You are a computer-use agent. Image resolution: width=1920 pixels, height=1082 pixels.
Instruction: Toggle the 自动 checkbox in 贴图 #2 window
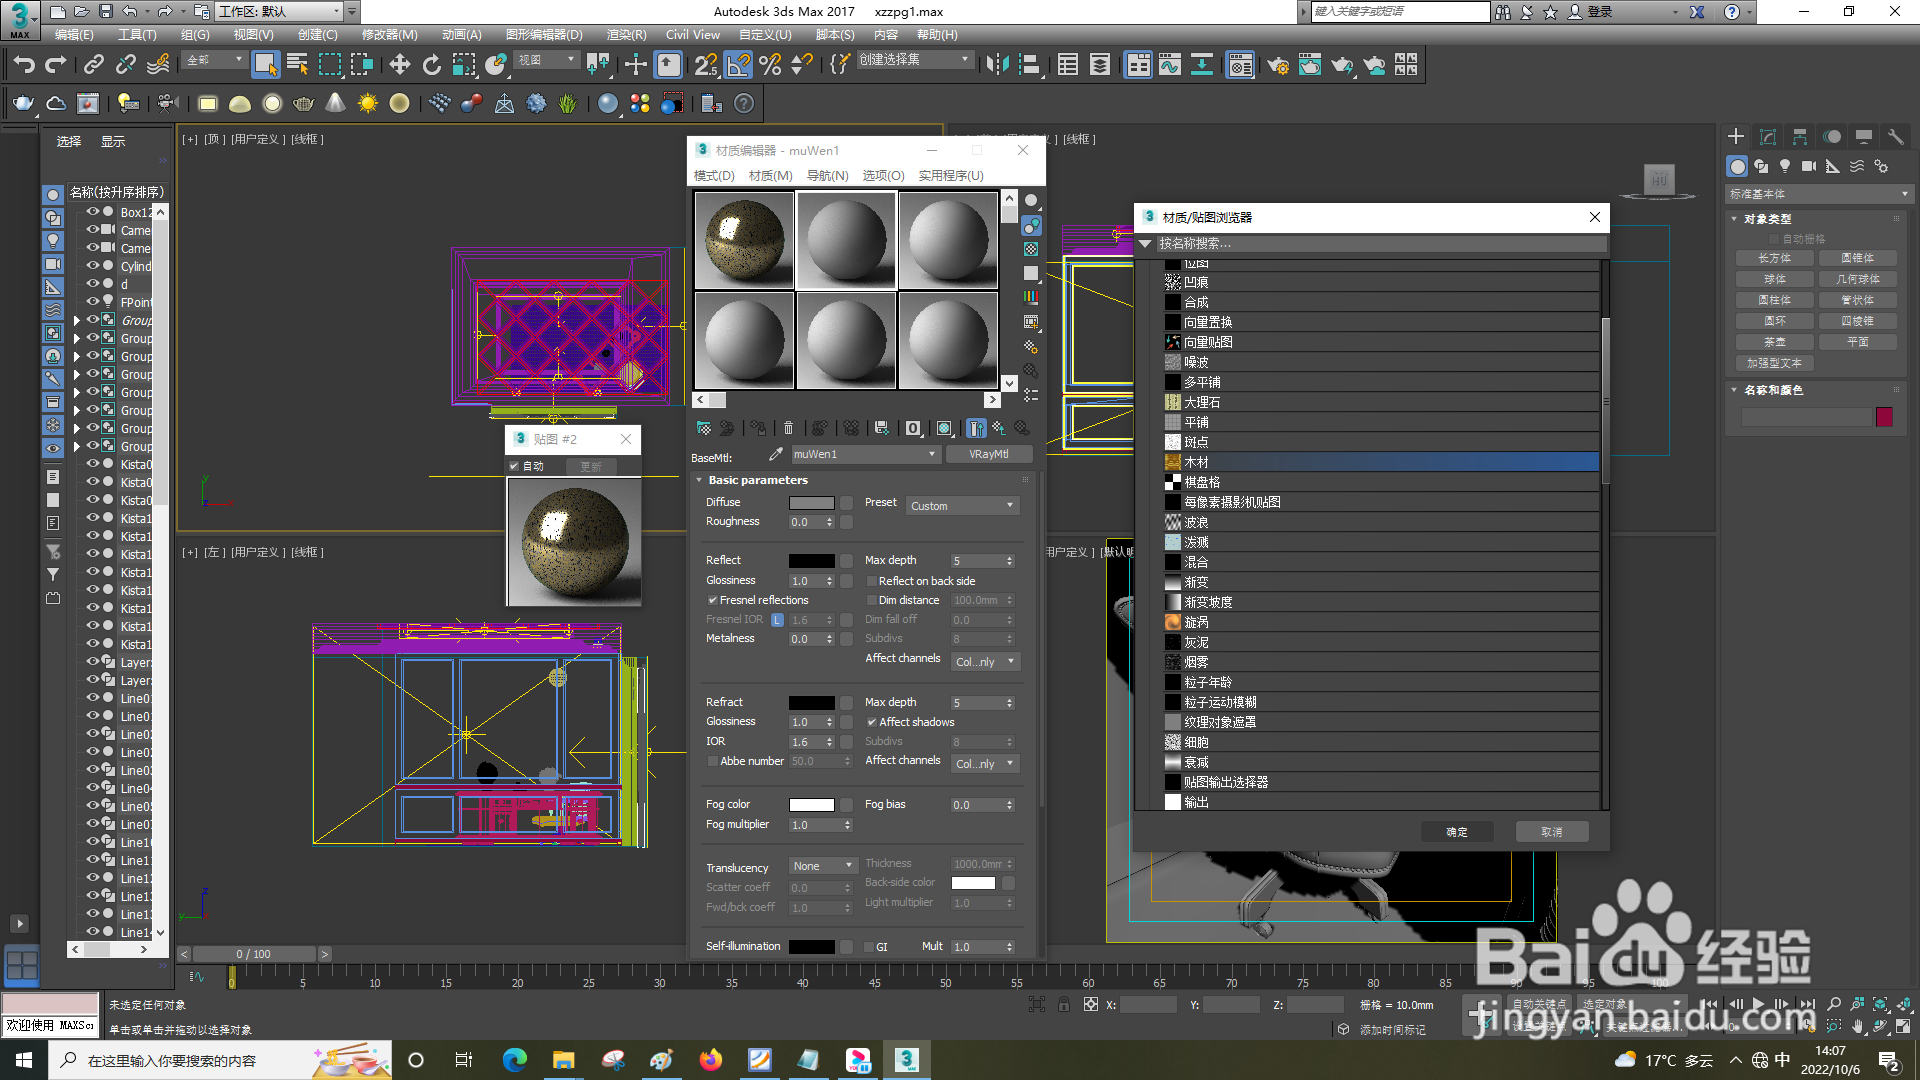514,466
